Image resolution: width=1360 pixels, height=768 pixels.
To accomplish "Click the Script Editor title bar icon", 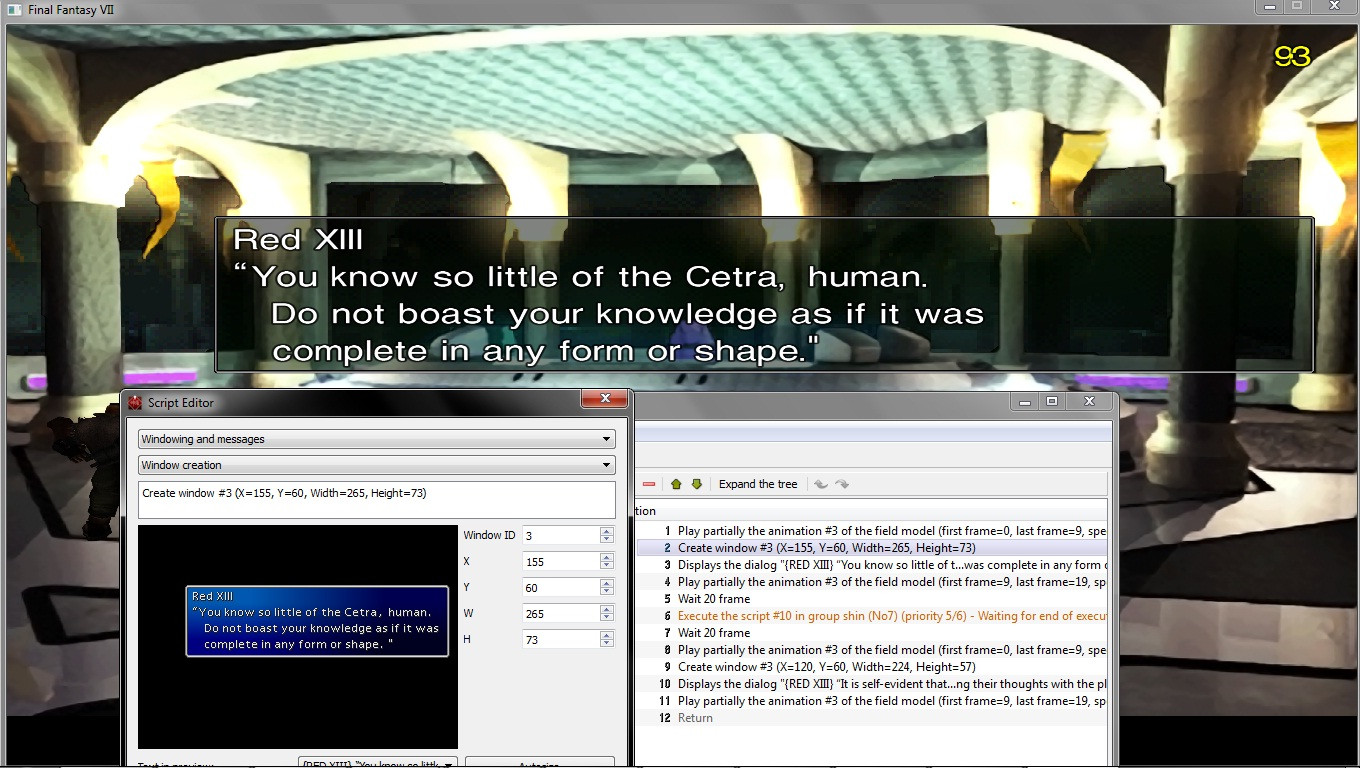I will click(135, 402).
